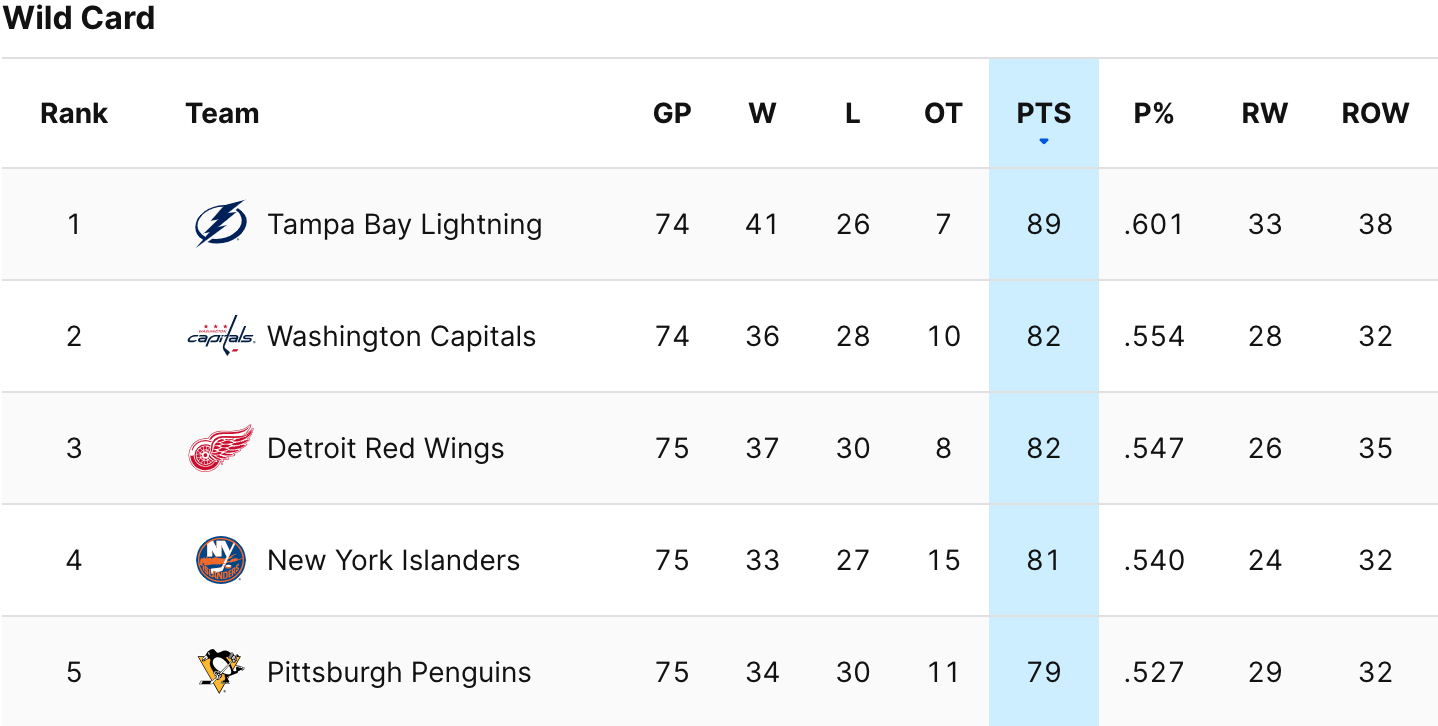Screen dimensions: 1438x726
Task: Sort standings by GP column
Action: click(x=672, y=114)
